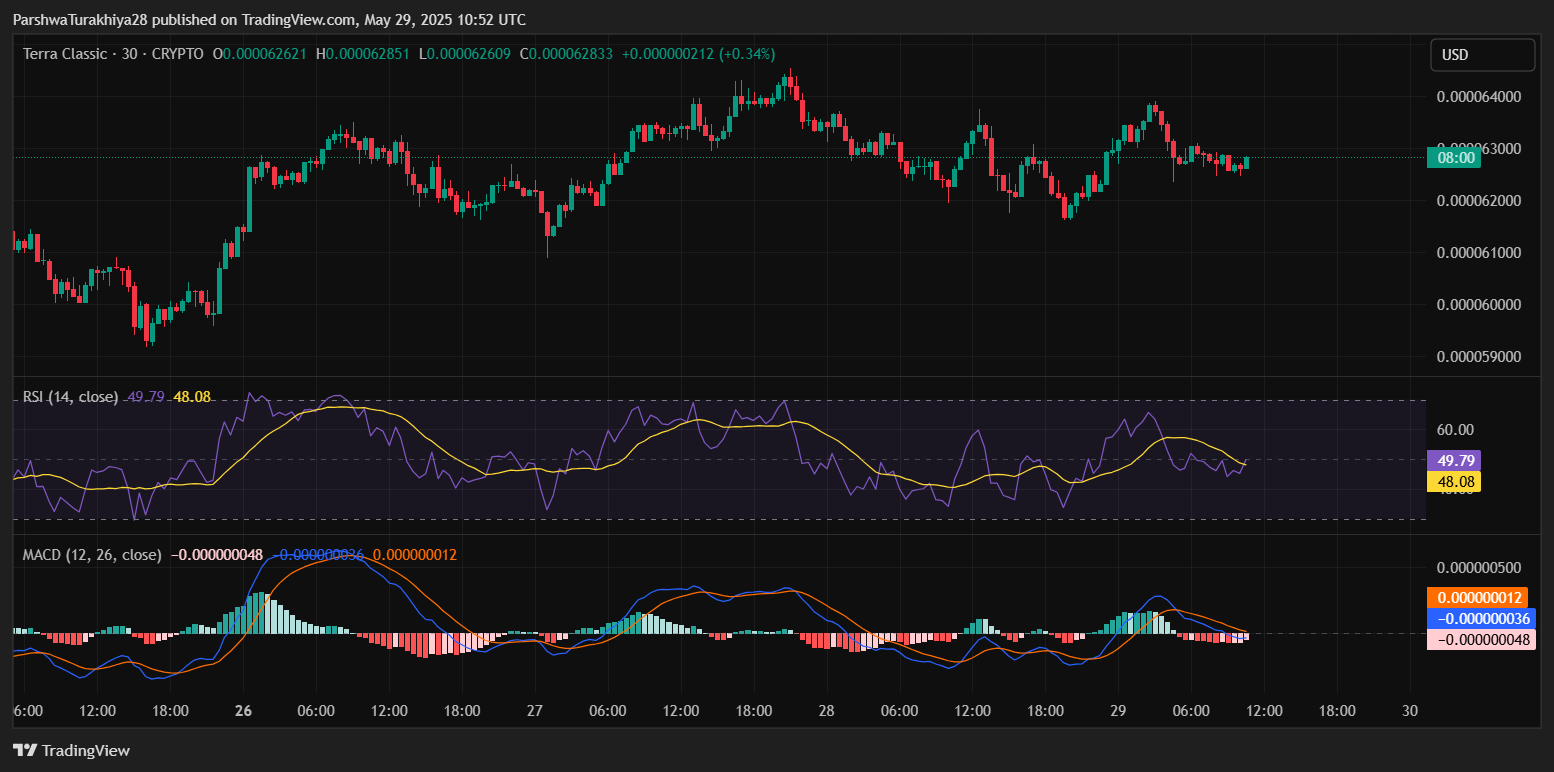Select date marker 28 on time axis
This screenshot has width=1554, height=772.
coord(827,711)
